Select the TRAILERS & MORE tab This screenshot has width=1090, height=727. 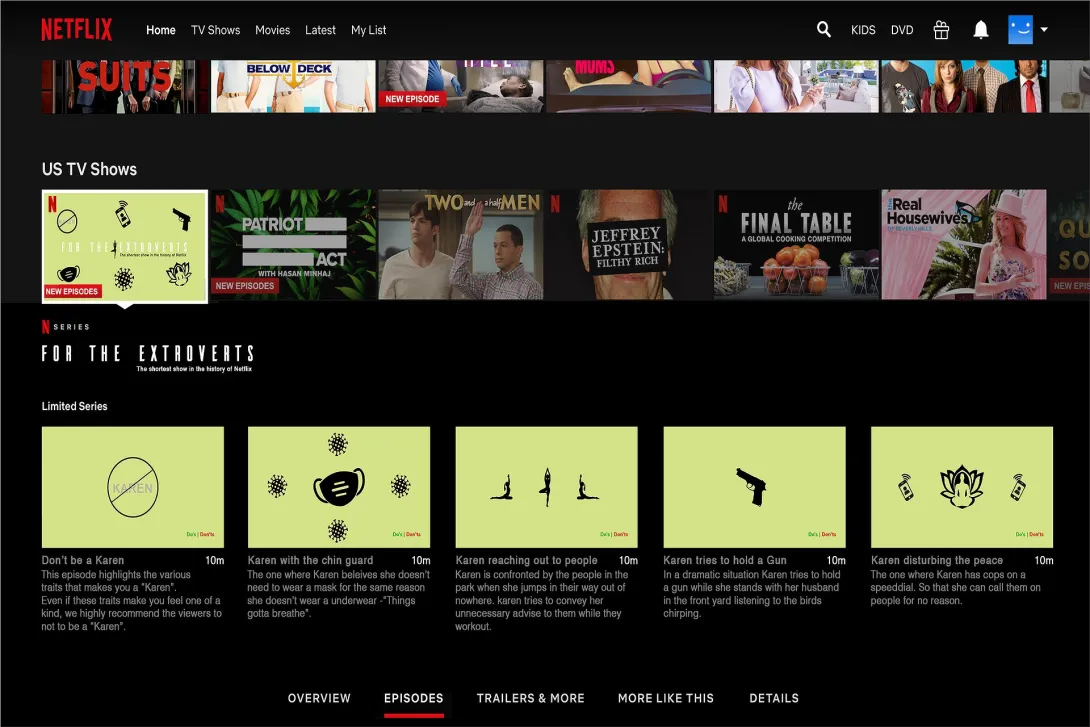click(530, 698)
